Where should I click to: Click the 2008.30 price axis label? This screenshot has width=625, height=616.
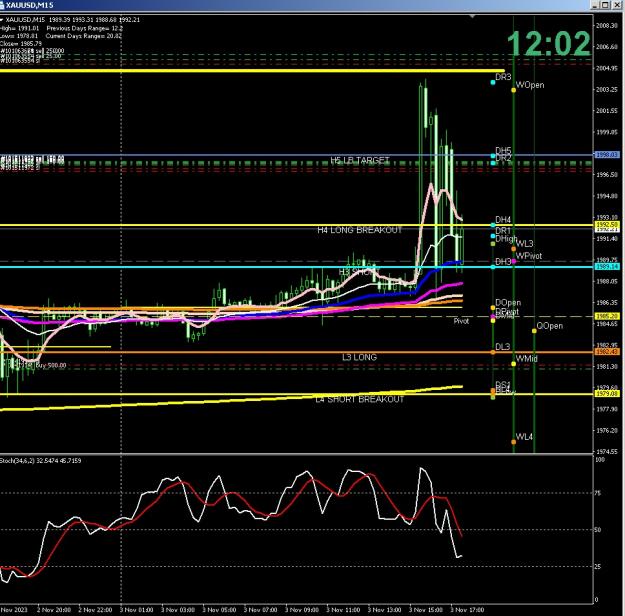click(607, 26)
